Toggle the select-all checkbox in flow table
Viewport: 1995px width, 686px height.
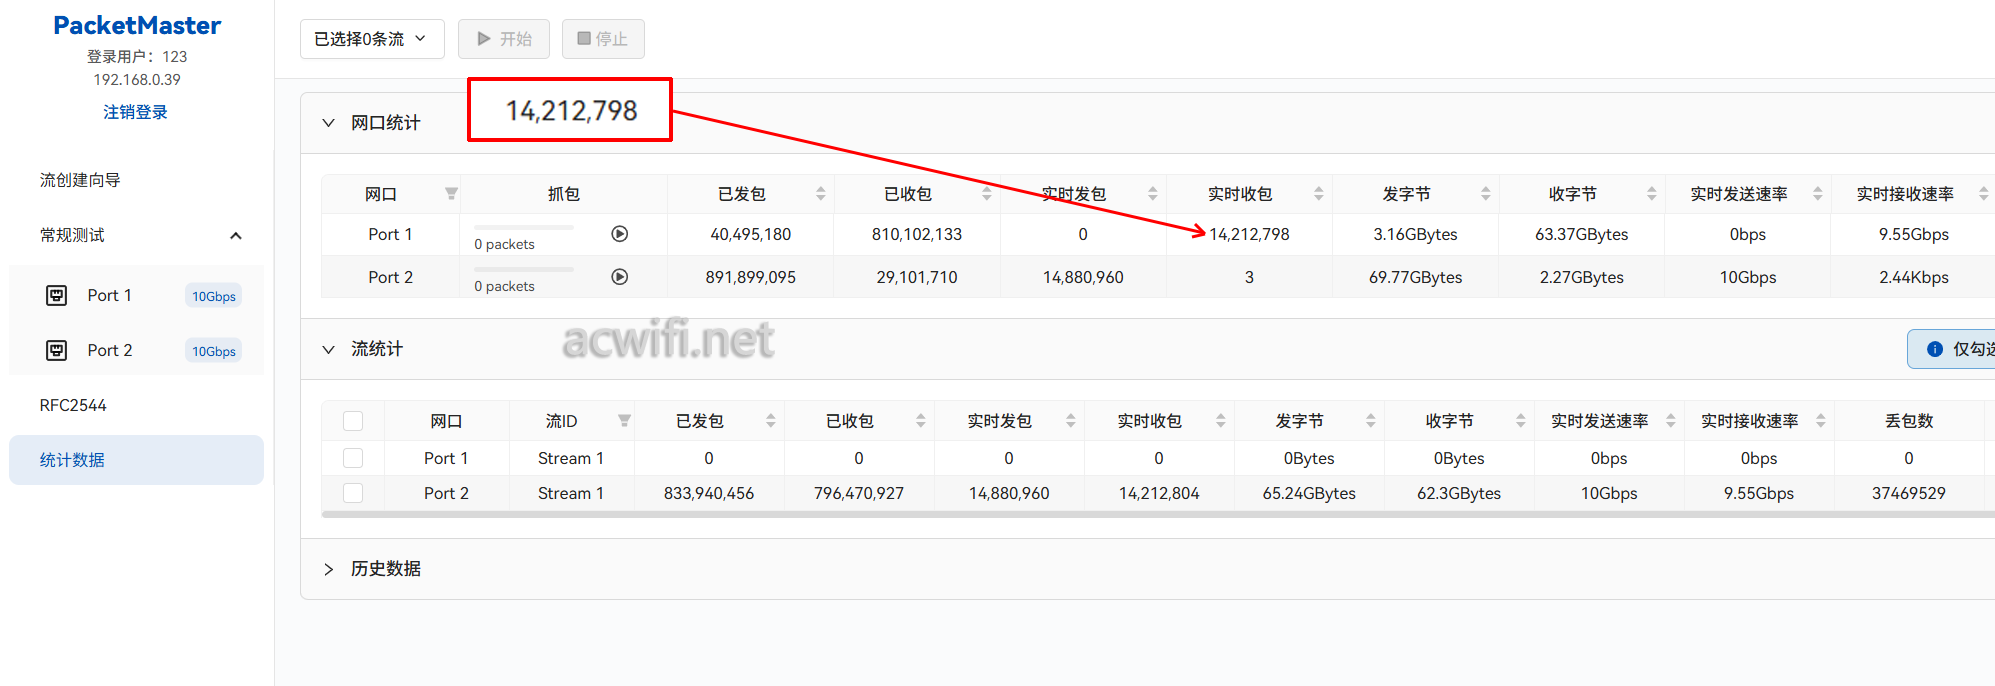[x=353, y=421]
